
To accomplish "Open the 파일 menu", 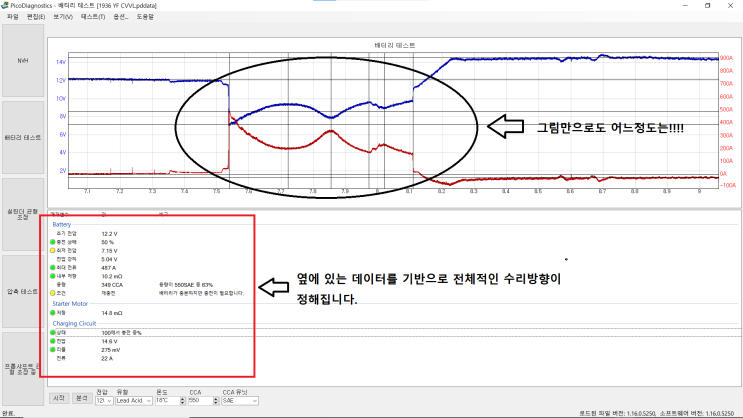I will tap(12, 17).
